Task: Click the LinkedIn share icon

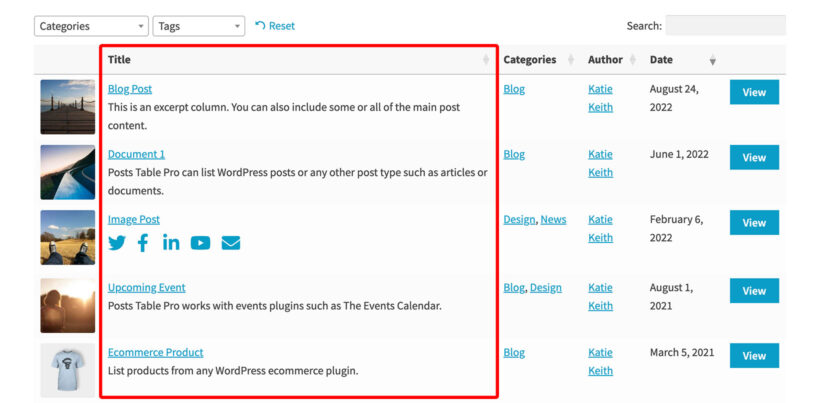Action: (x=171, y=243)
